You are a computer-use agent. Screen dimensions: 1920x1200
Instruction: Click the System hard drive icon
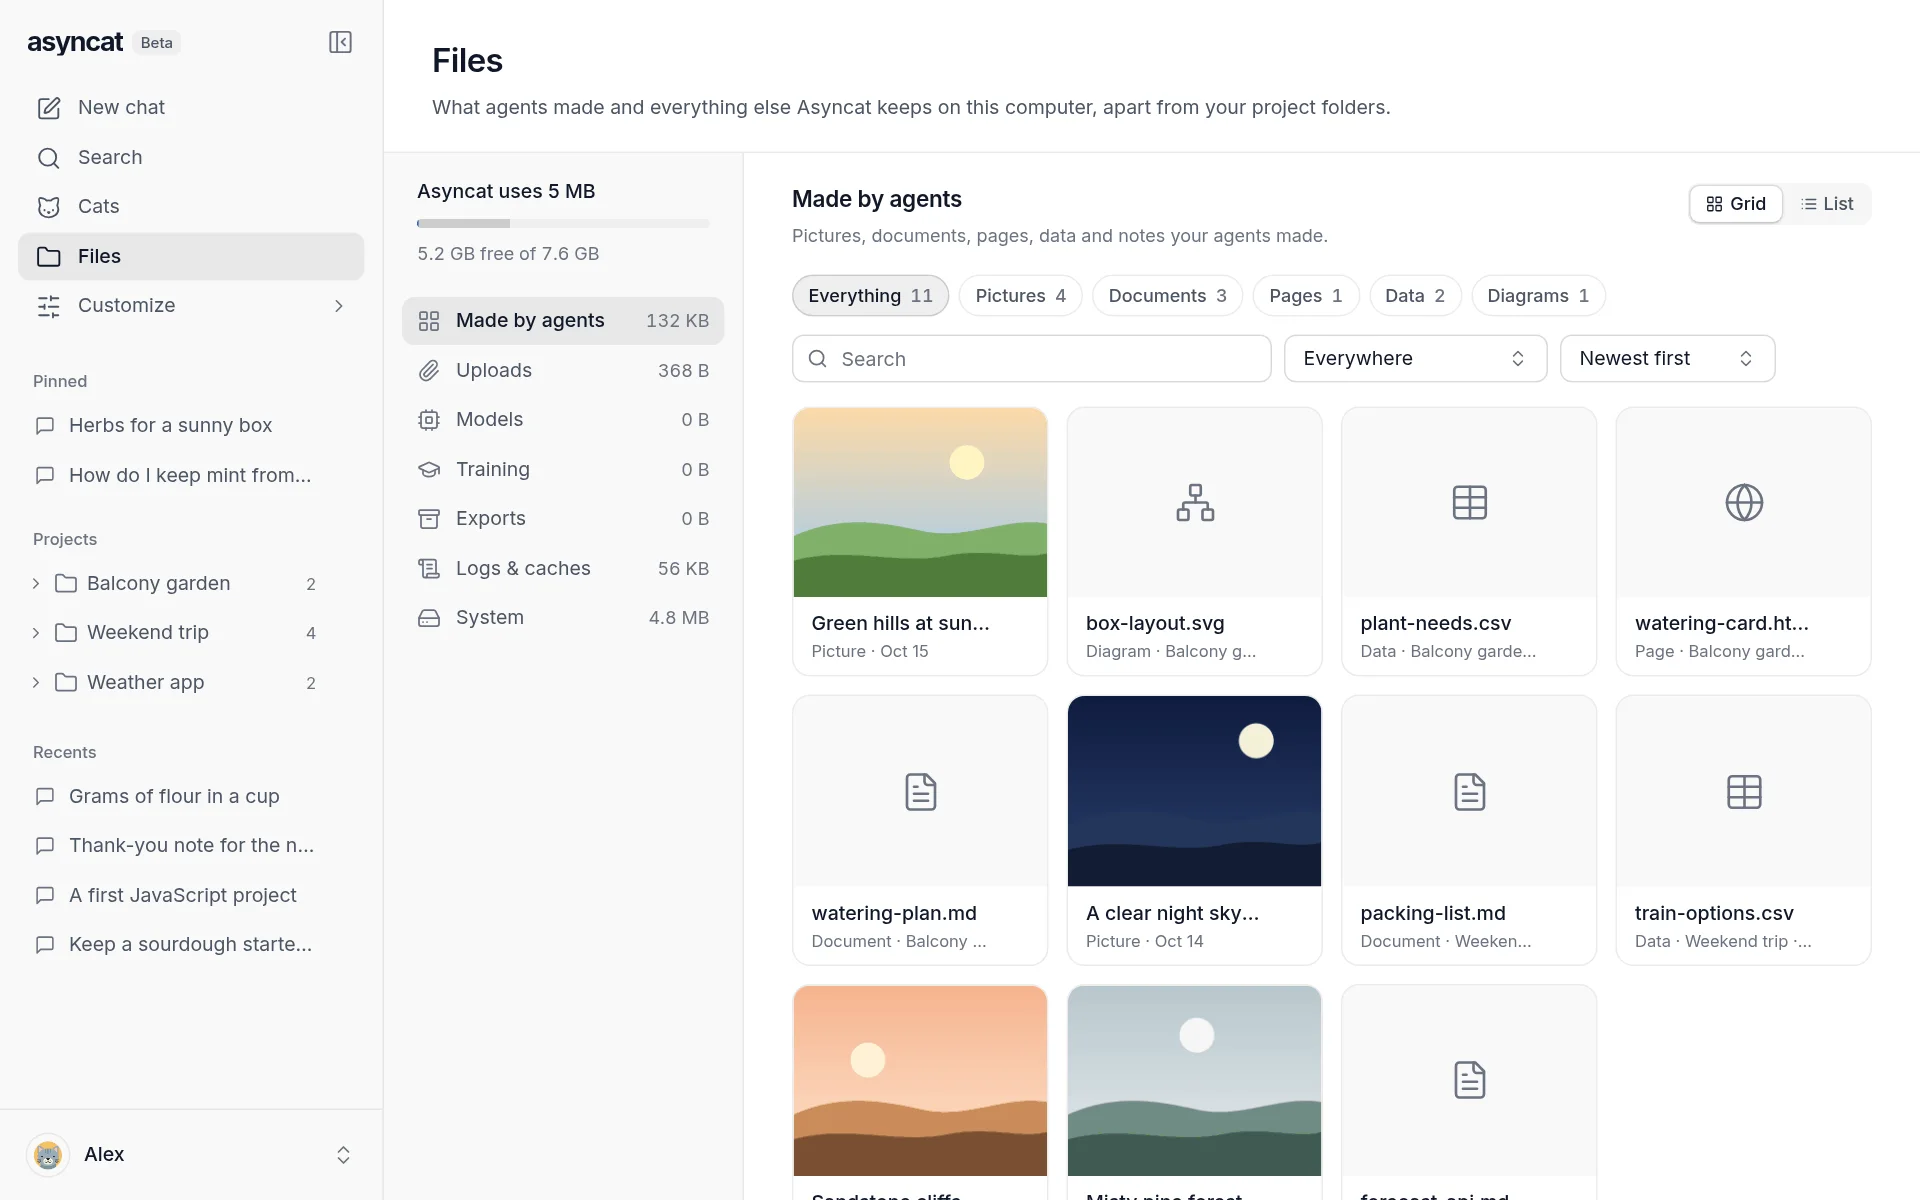pyautogui.click(x=429, y=618)
